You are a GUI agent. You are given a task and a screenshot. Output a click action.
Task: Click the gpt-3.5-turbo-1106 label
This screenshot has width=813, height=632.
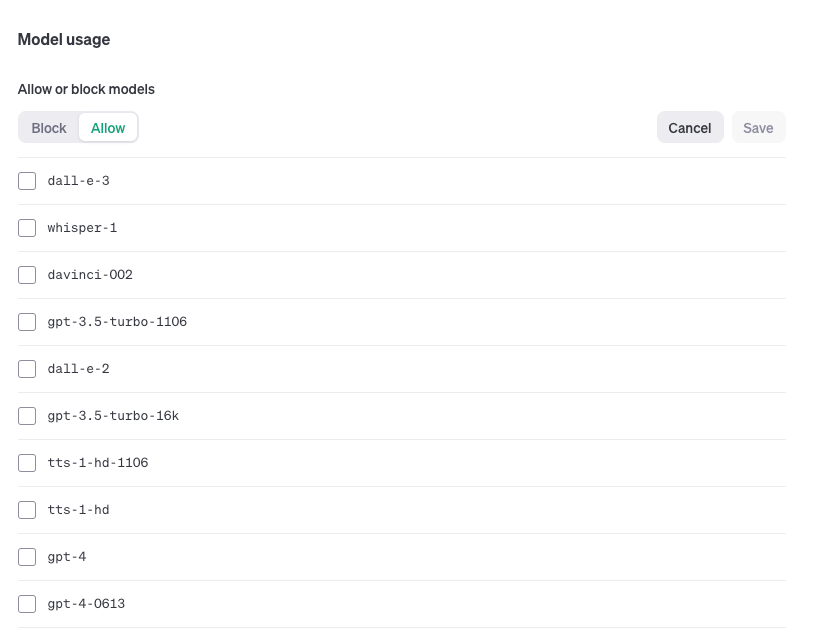117,322
